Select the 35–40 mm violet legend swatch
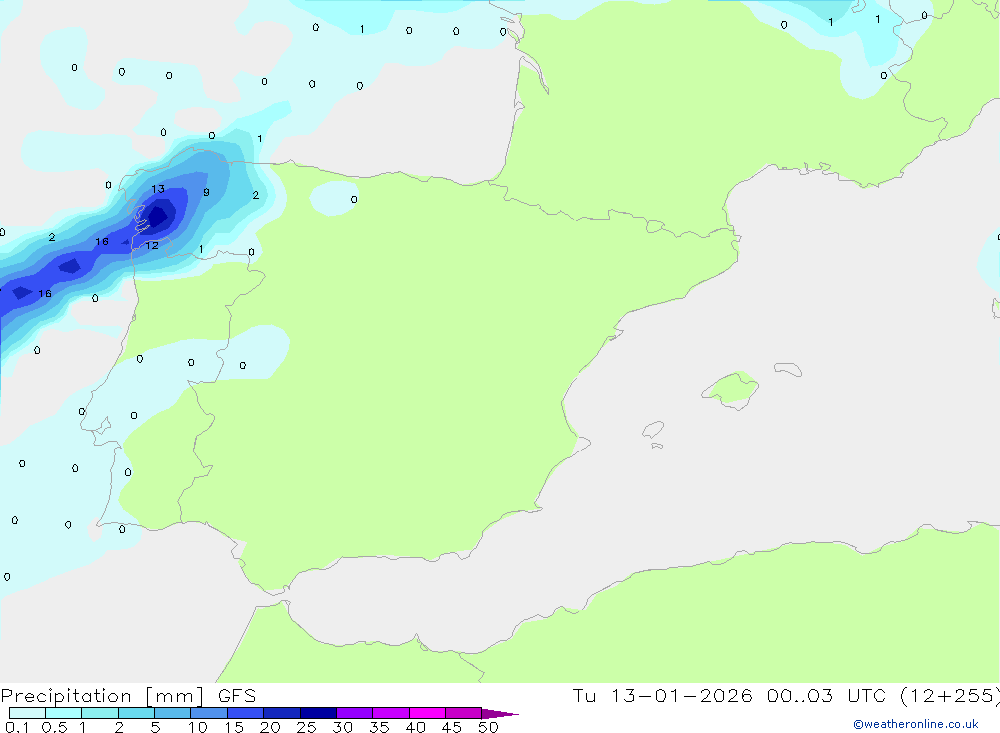The height and width of the screenshot is (733, 1000). pyautogui.click(x=391, y=713)
